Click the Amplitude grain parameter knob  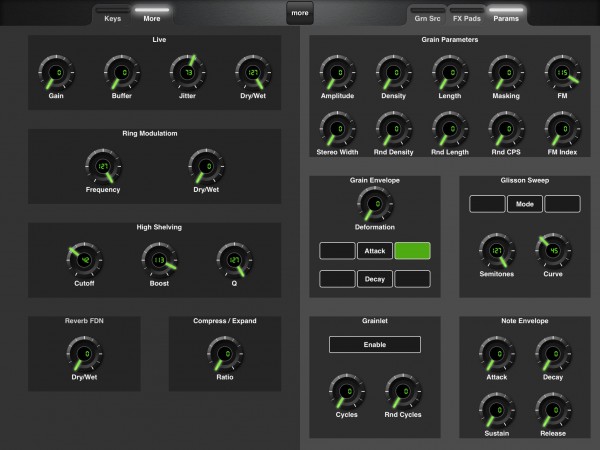[338, 73]
